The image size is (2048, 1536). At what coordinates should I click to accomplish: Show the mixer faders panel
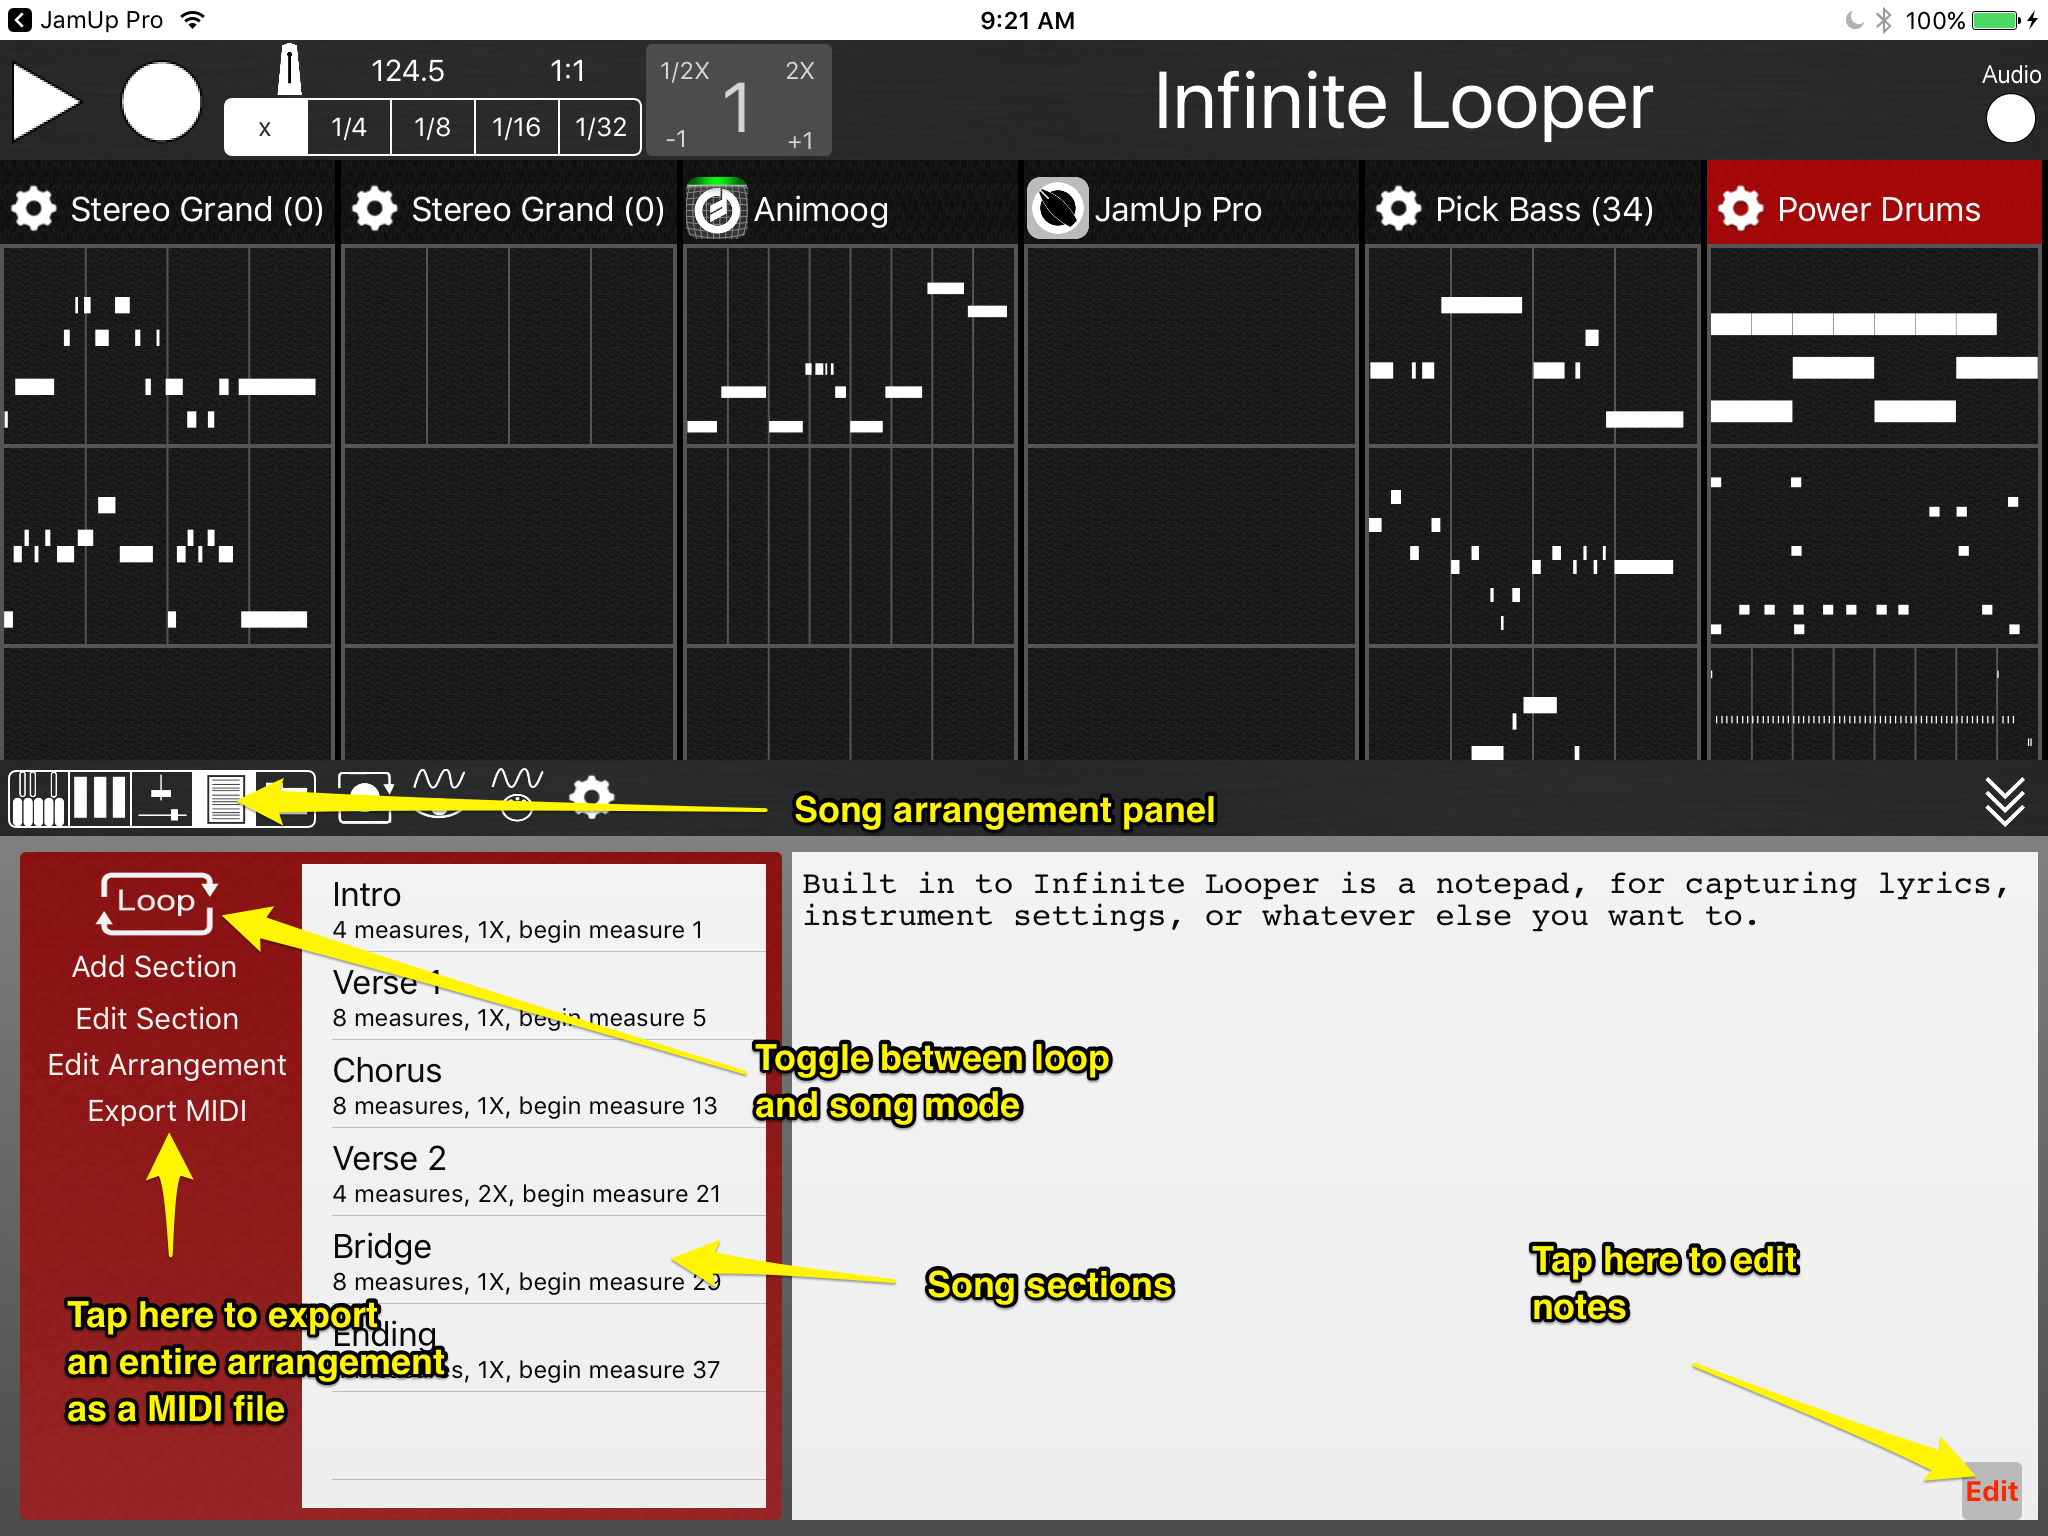click(162, 799)
